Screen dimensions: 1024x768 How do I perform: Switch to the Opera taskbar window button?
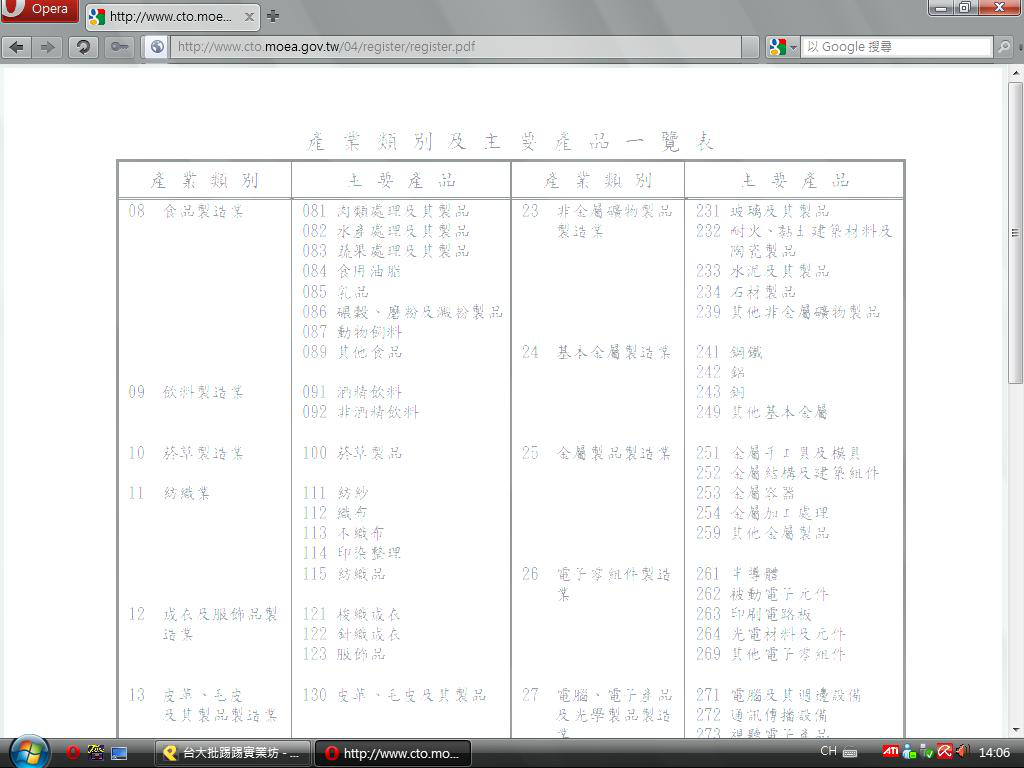coord(393,753)
